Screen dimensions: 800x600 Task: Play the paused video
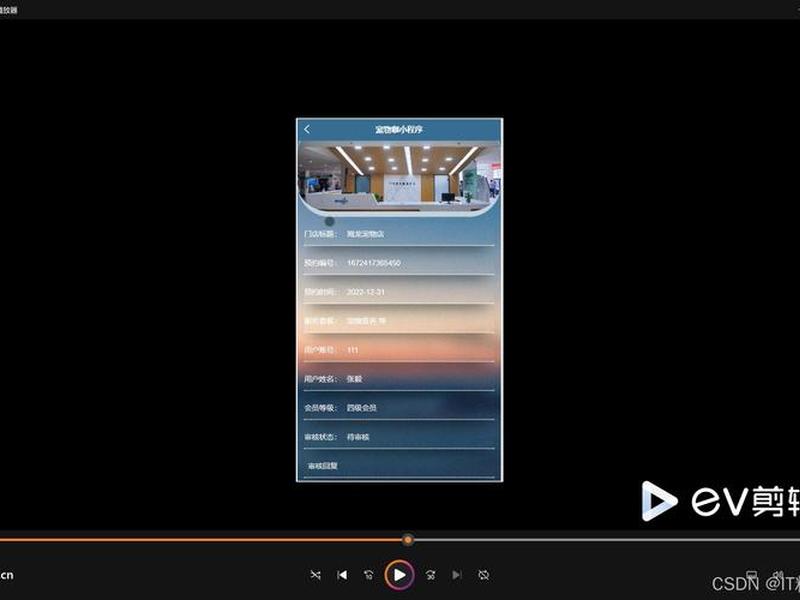(x=399, y=575)
